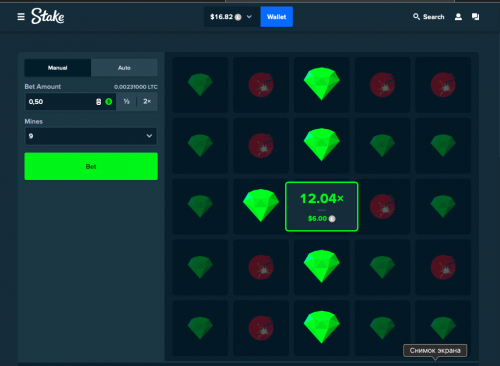Click the coin icon next to $6.00 payout

(332, 219)
